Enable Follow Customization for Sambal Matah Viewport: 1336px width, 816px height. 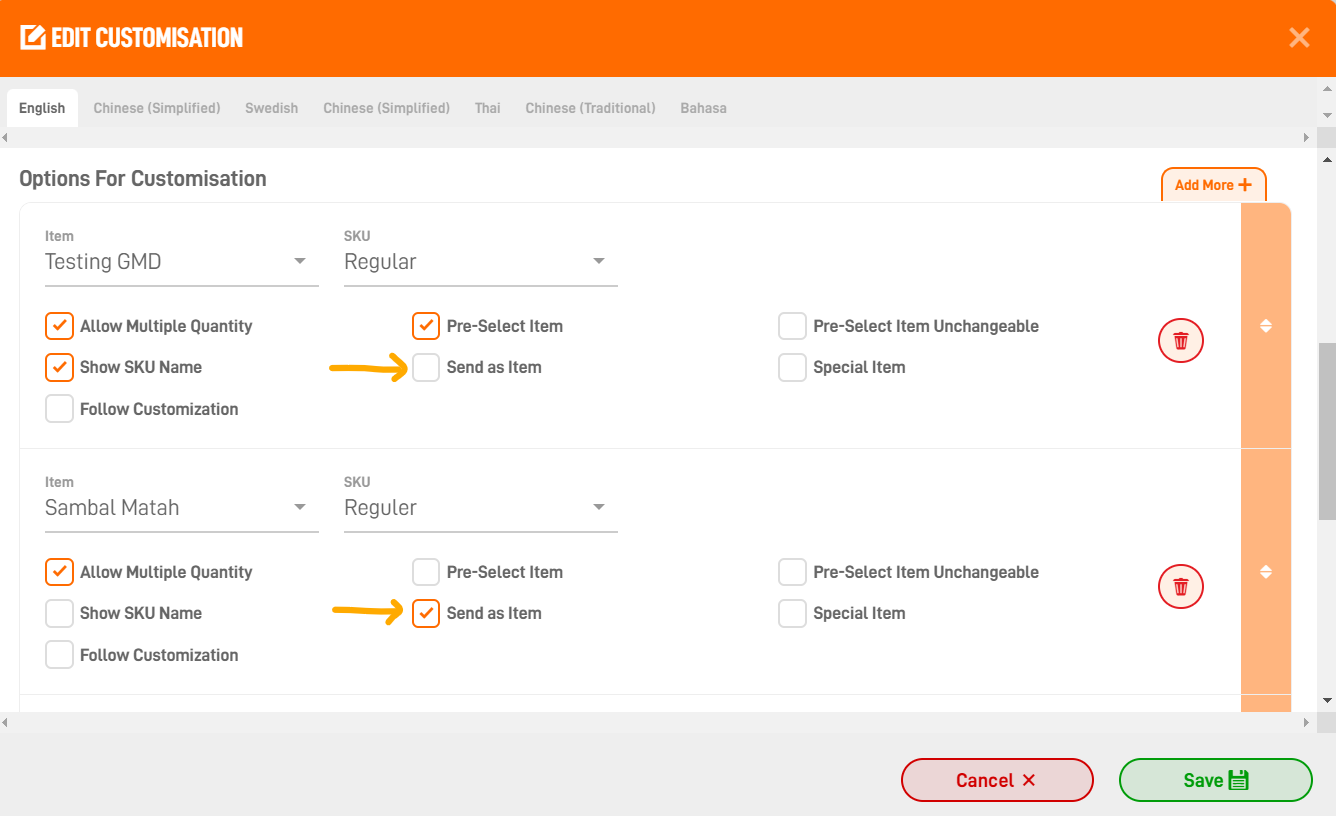point(59,655)
